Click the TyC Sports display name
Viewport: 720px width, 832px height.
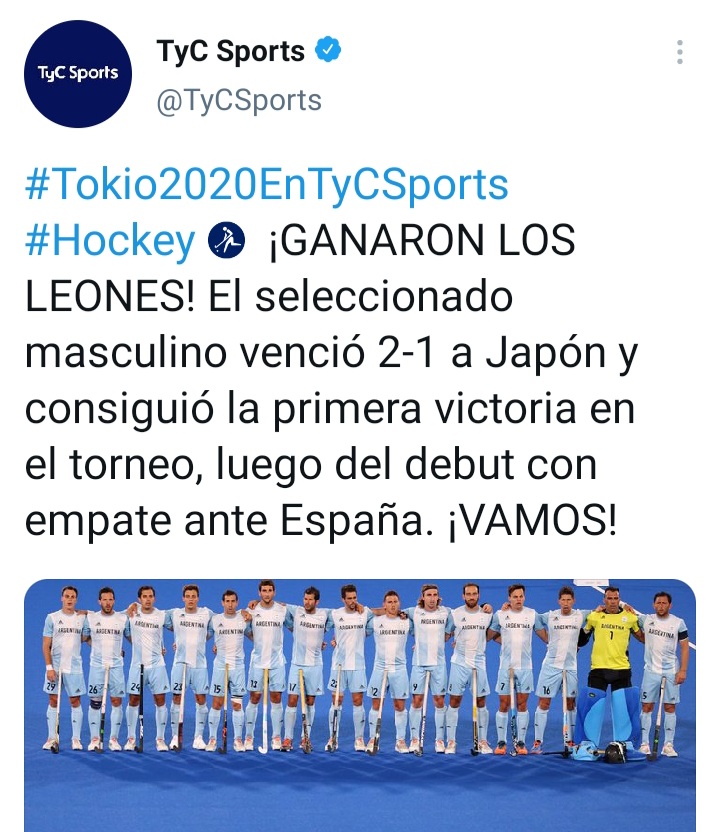(231, 51)
